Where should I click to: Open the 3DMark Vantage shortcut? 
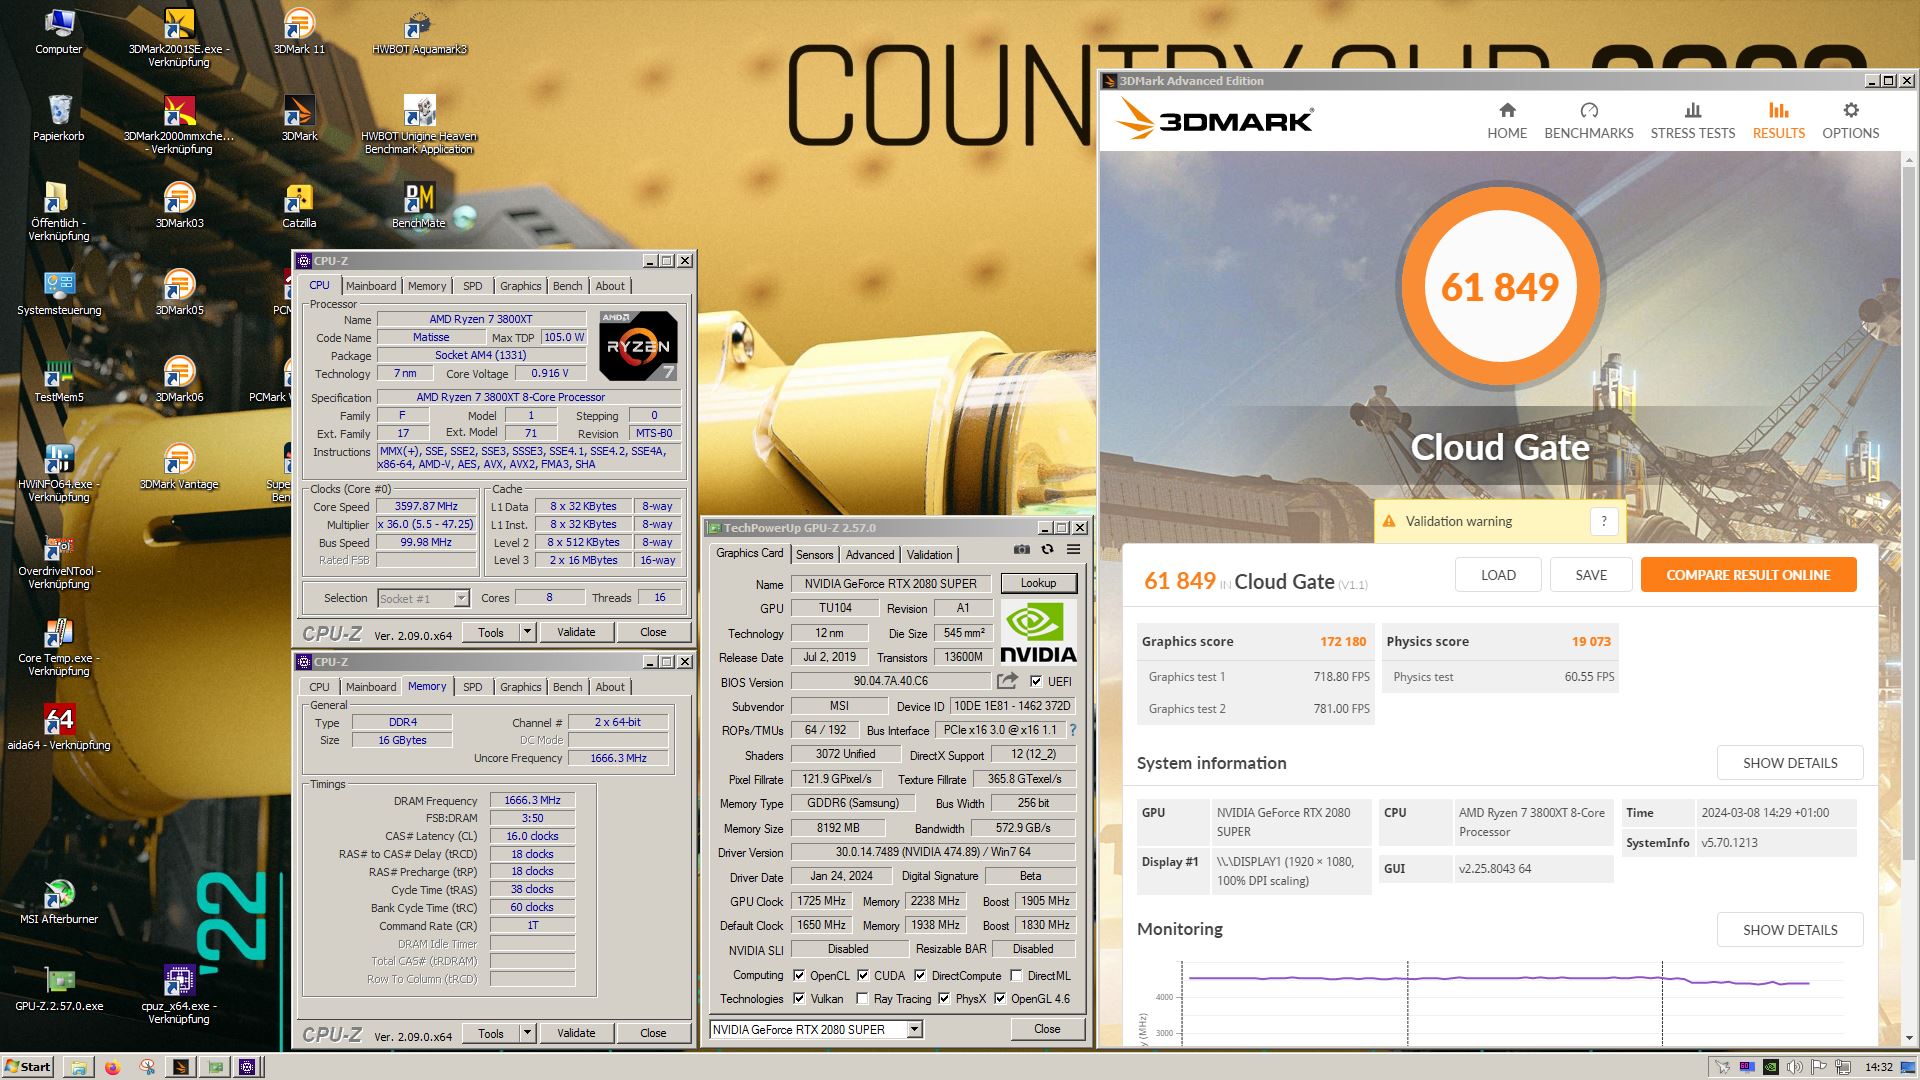pyautogui.click(x=179, y=466)
